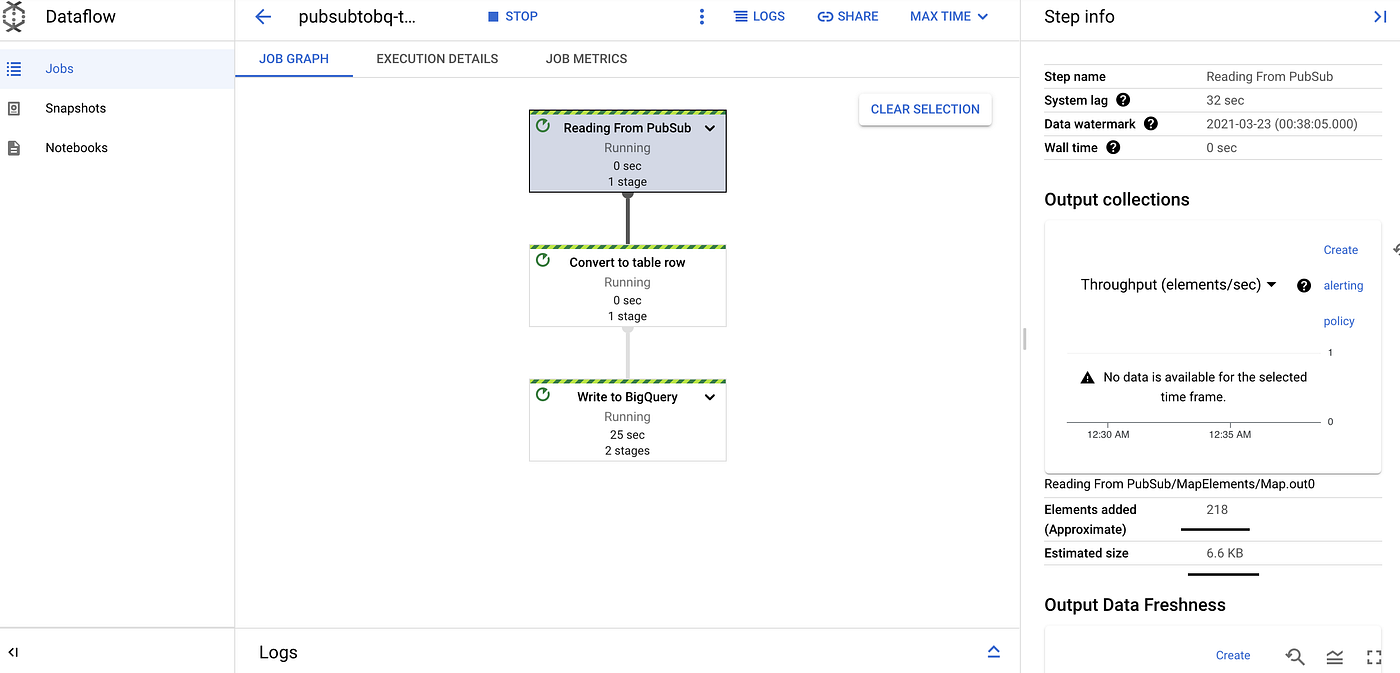Viewport: 1400px width, 673px height.
Task: Show help for Wall time
Action: pos(1113,148)
